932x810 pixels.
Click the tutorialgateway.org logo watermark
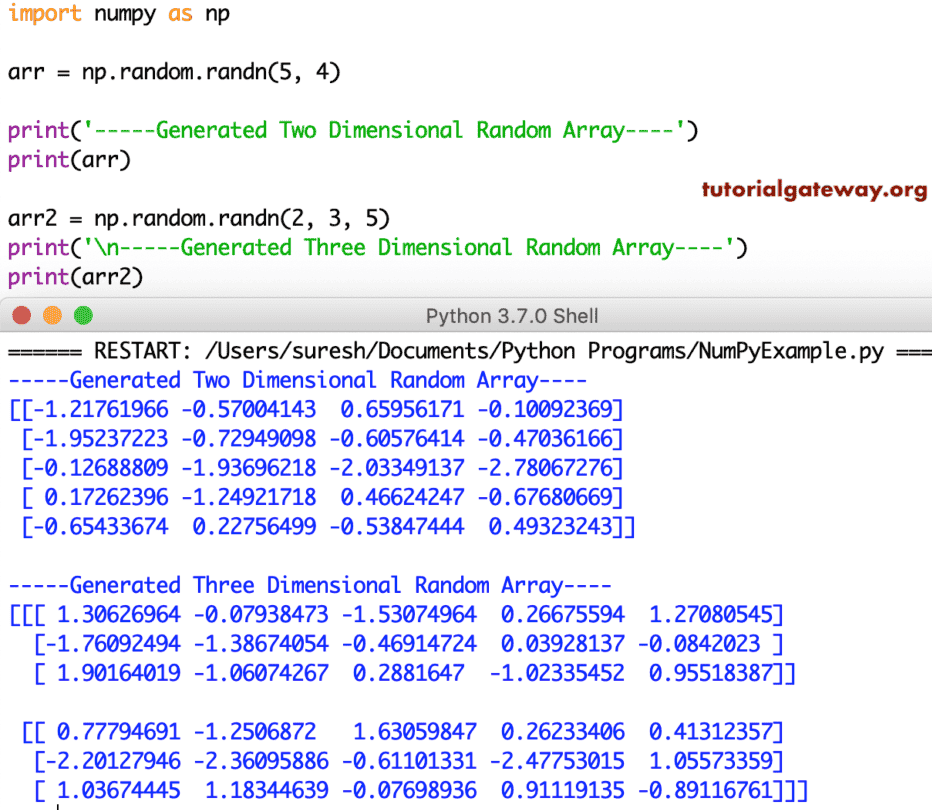click(x=815, y=188)
